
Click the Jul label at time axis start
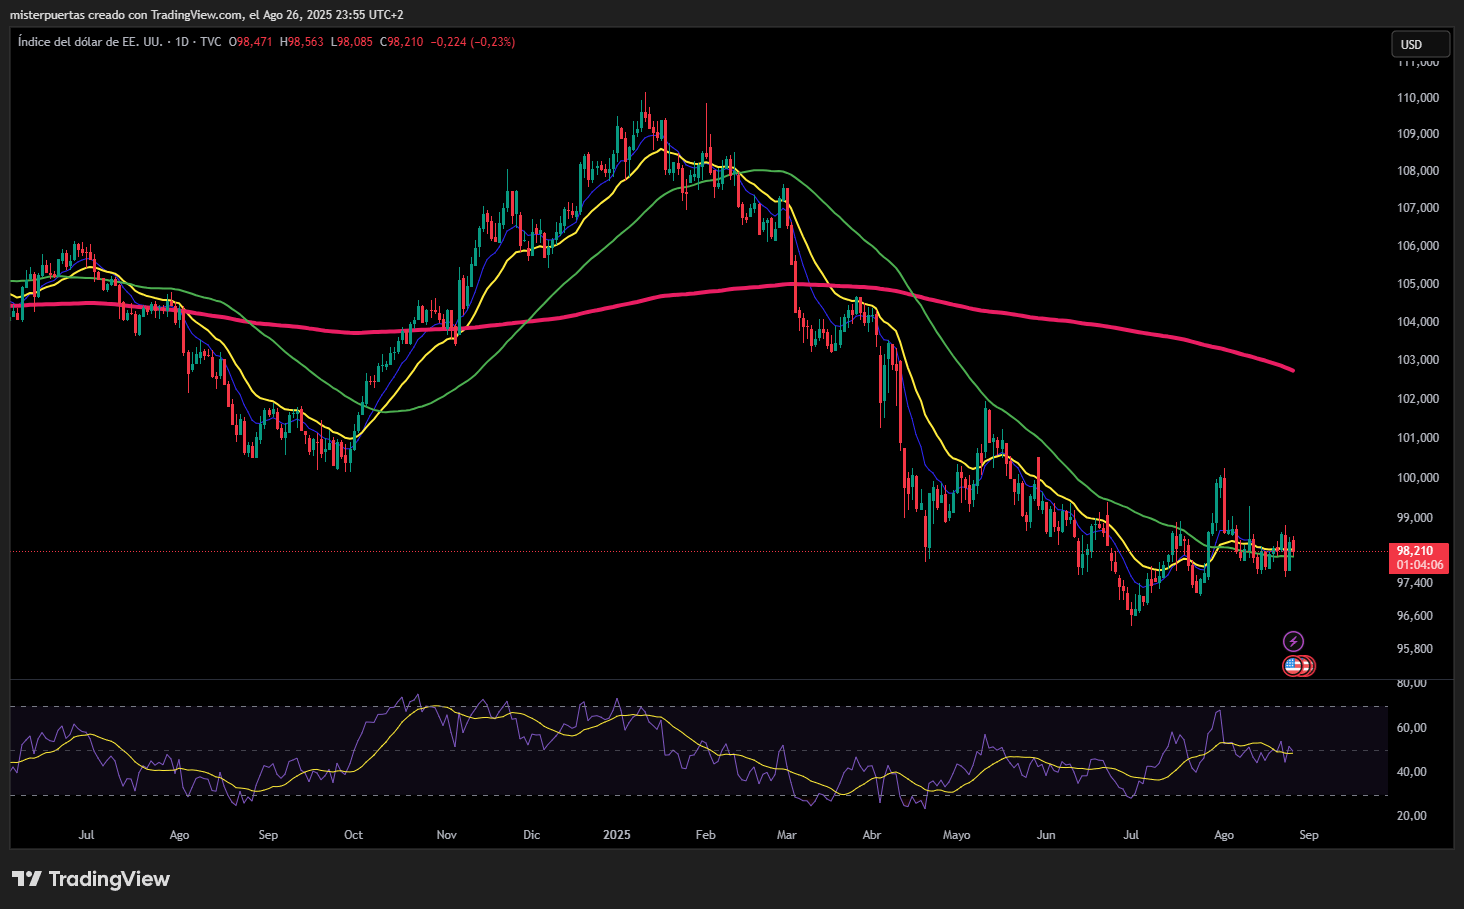click(86, 835)
